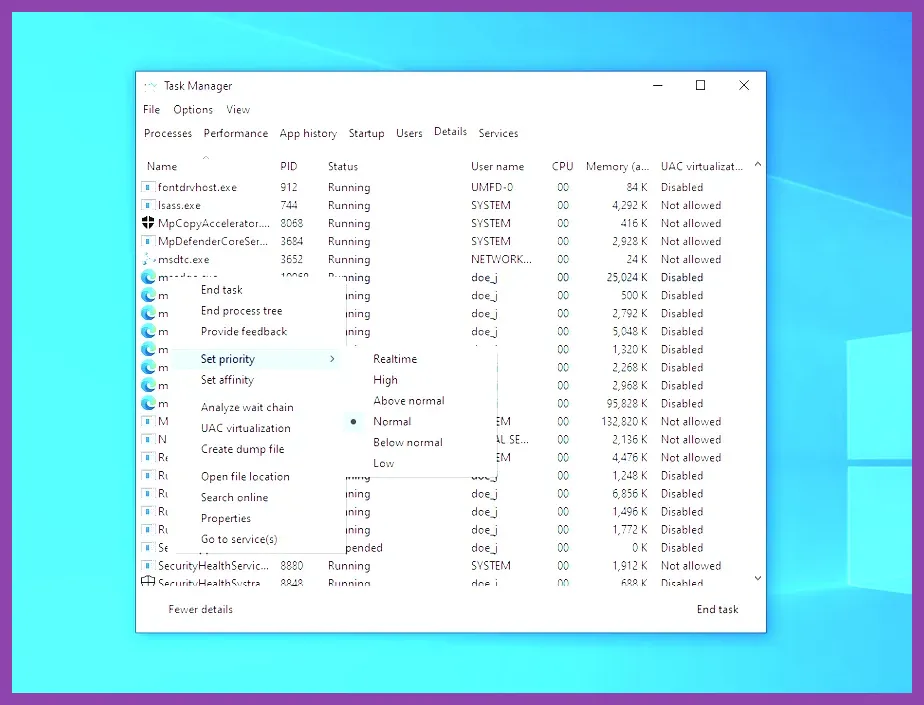The width and height of the screenshot is (924, 705).
Task: Click the End task button at bottom
Action: point(717,610)
